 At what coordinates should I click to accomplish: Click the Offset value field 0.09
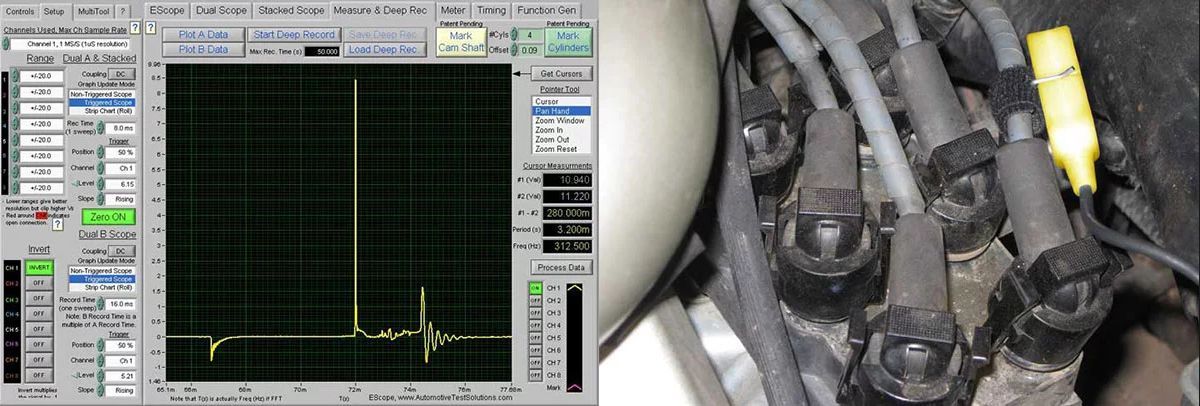click(530, 49)
